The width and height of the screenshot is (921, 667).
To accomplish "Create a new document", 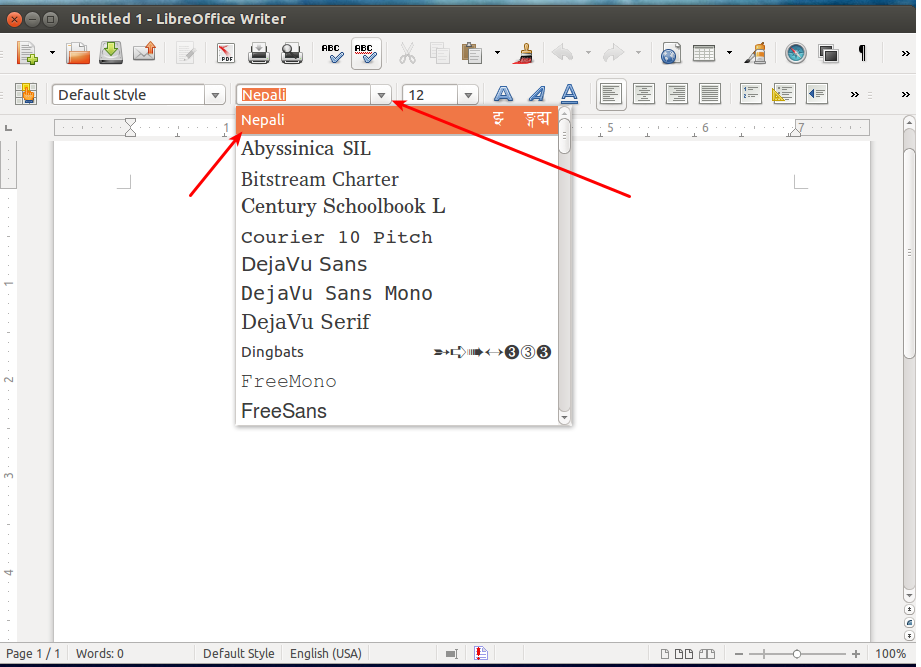I will point(27,53).
